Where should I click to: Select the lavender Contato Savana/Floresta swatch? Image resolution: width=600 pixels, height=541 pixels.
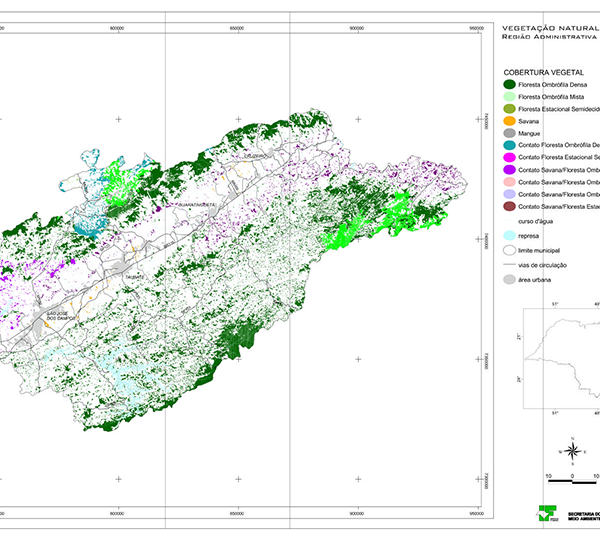(x=509, y=194)
